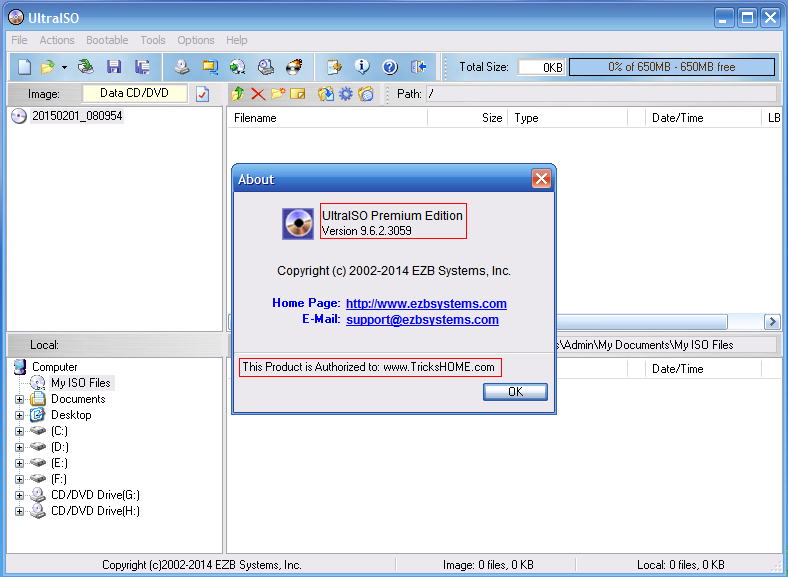Expand the (D:) drive node
This screenshot has height=577, width=788.
(x=20, y=447)
